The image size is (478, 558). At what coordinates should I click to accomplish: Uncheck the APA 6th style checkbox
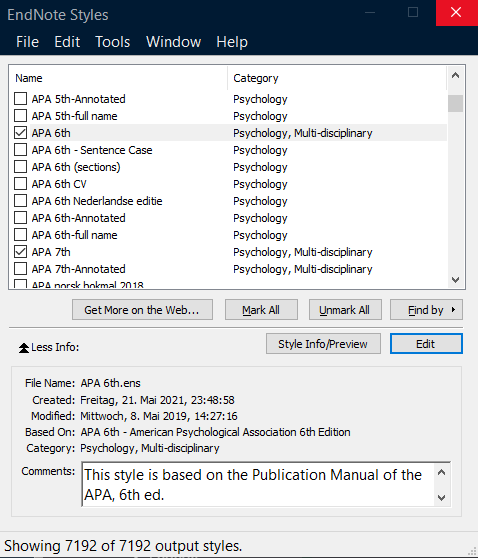click(20, 133)
